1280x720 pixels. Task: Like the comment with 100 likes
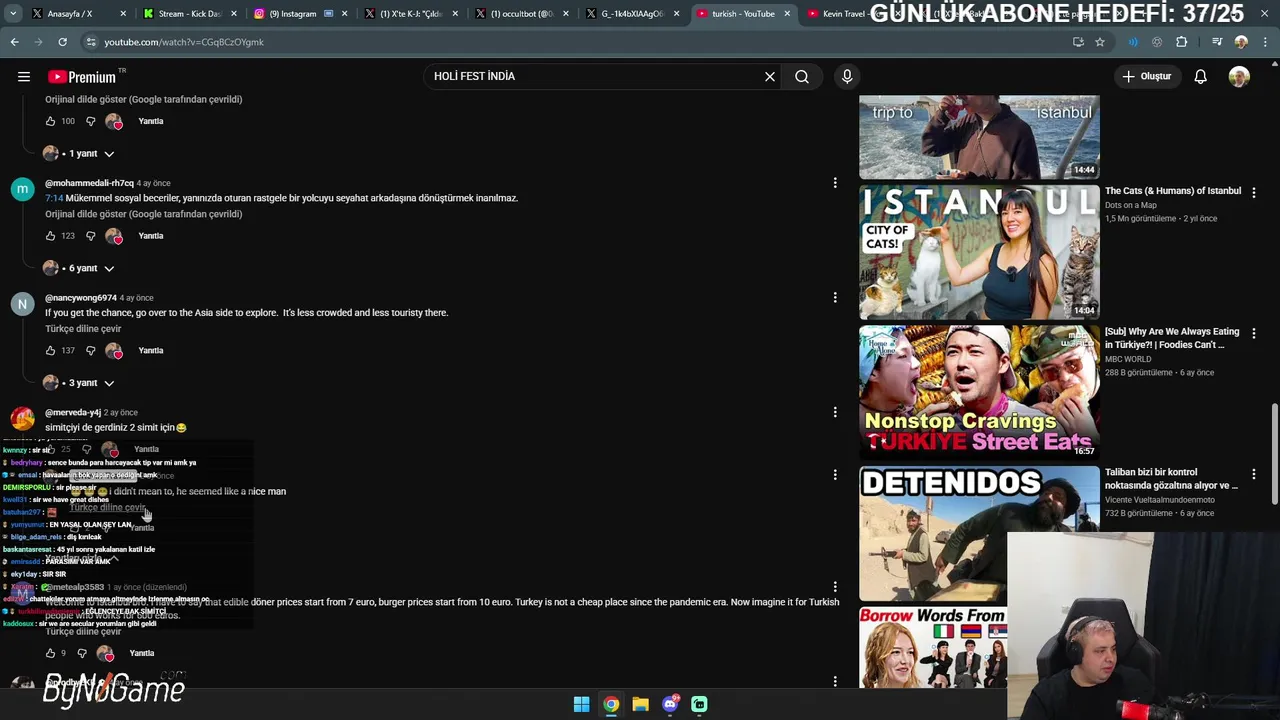pyautogui.click(x=50, y=121)
